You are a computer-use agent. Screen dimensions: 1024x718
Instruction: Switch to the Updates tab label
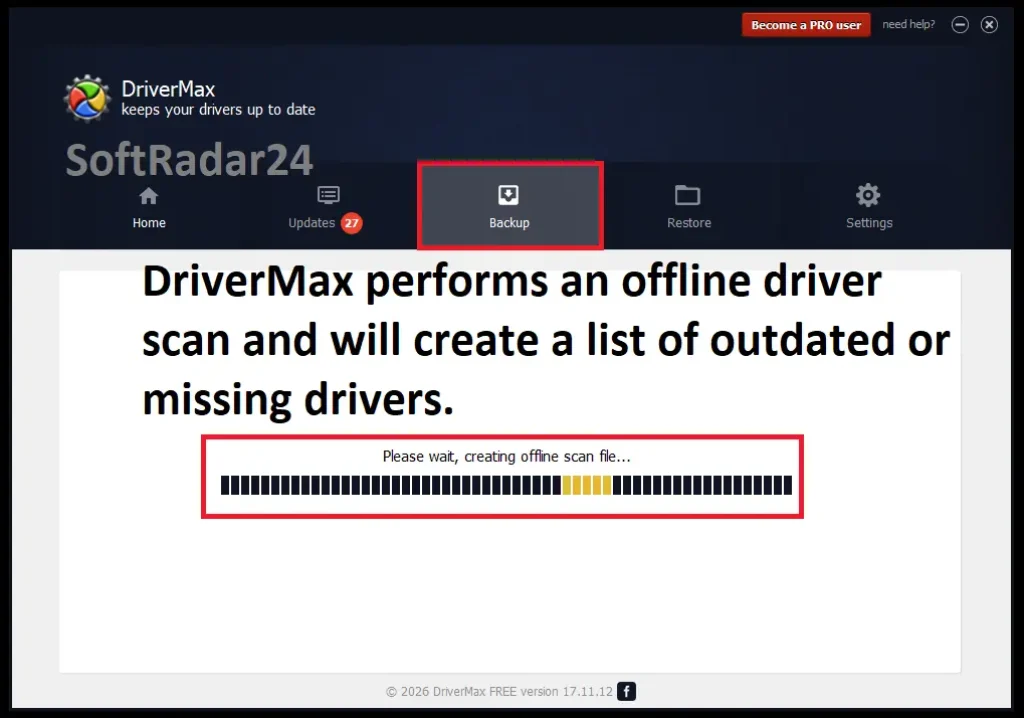(x=312, y=223)
